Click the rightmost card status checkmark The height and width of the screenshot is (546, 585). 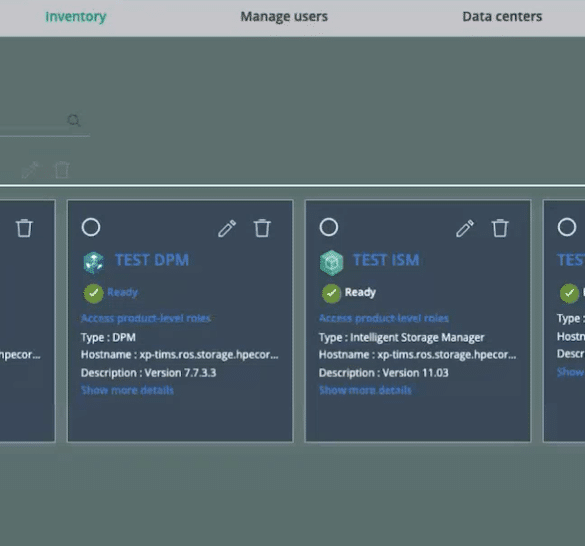569,294
